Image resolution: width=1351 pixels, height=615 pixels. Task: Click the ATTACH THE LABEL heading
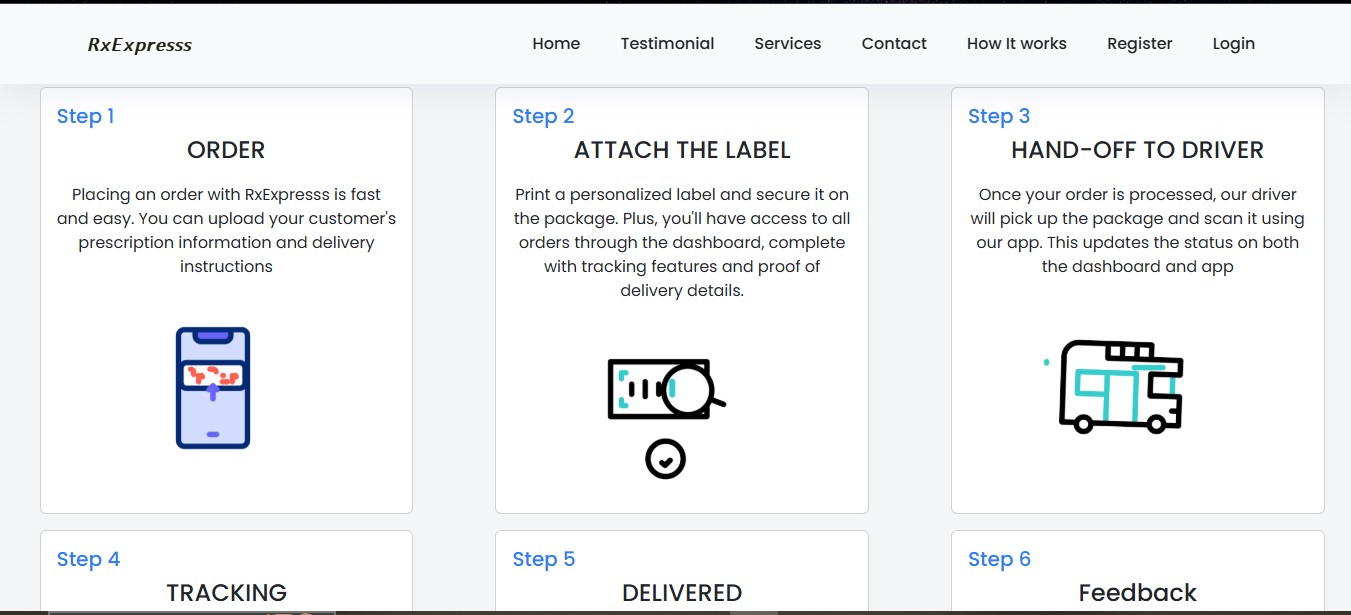coord(682,150)
